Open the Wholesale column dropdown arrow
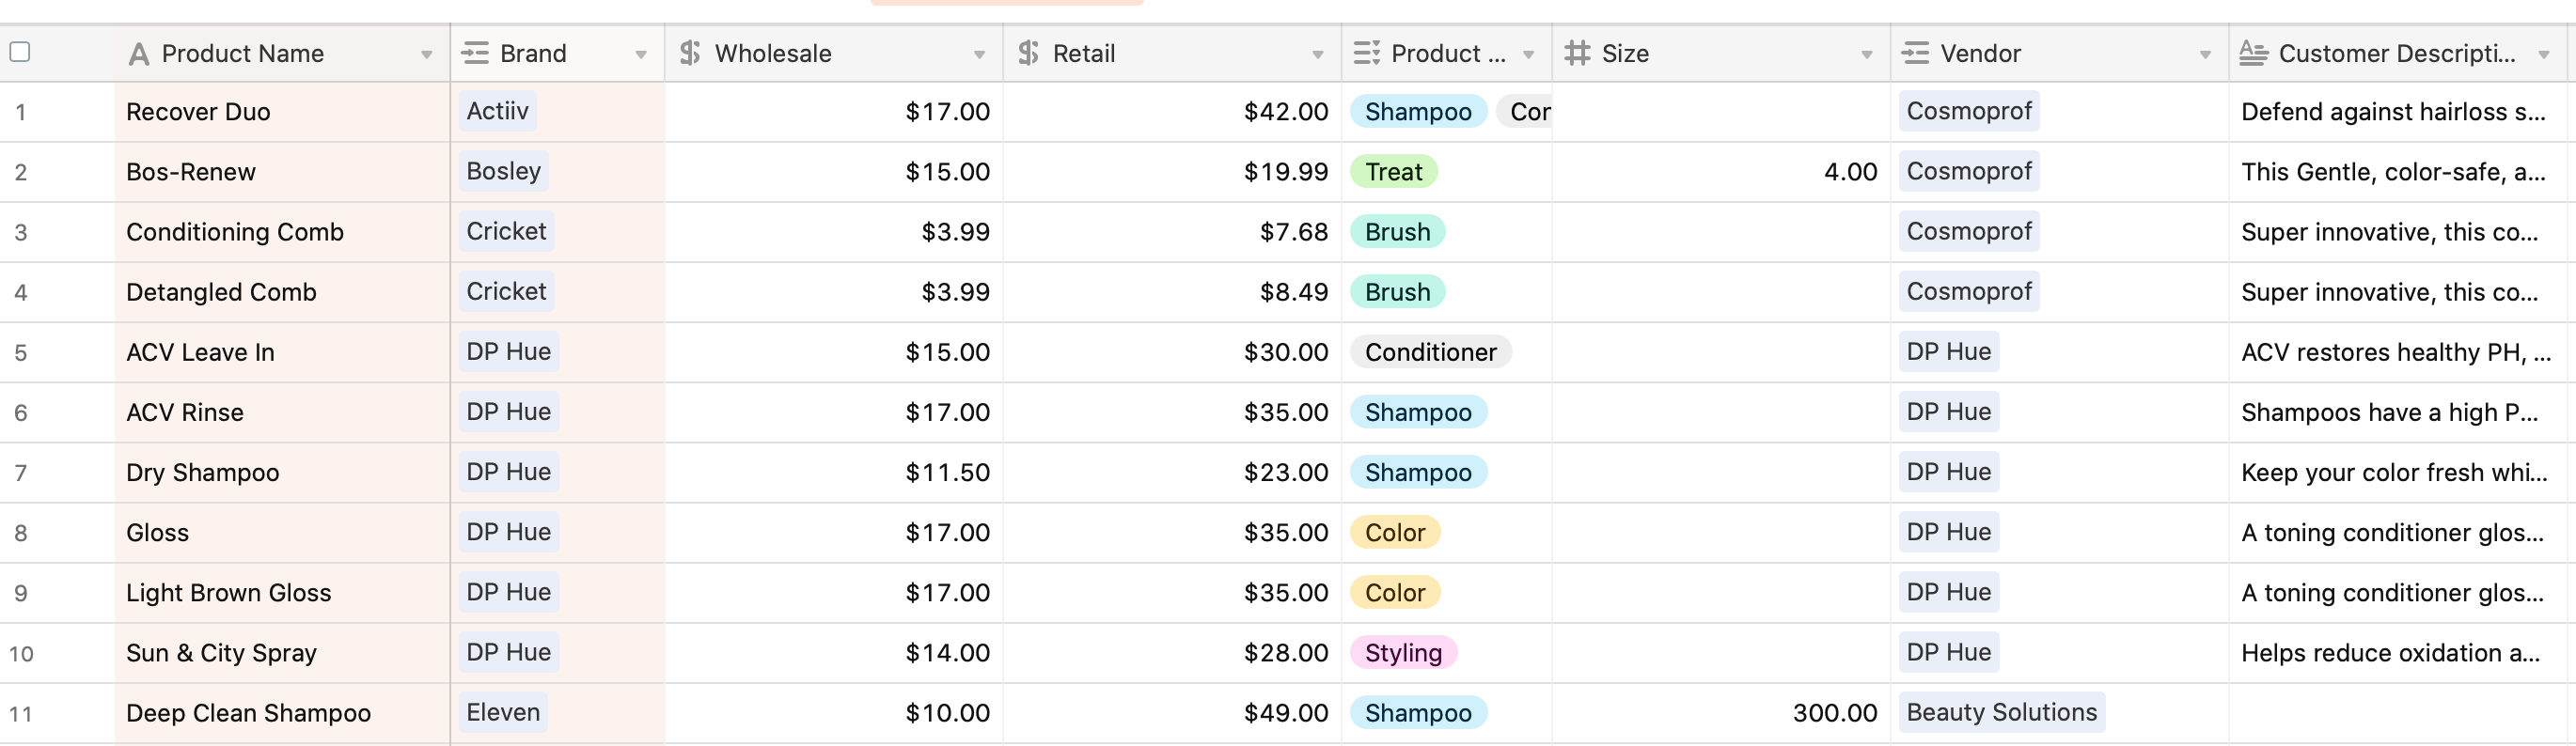 tap(979, 55)
